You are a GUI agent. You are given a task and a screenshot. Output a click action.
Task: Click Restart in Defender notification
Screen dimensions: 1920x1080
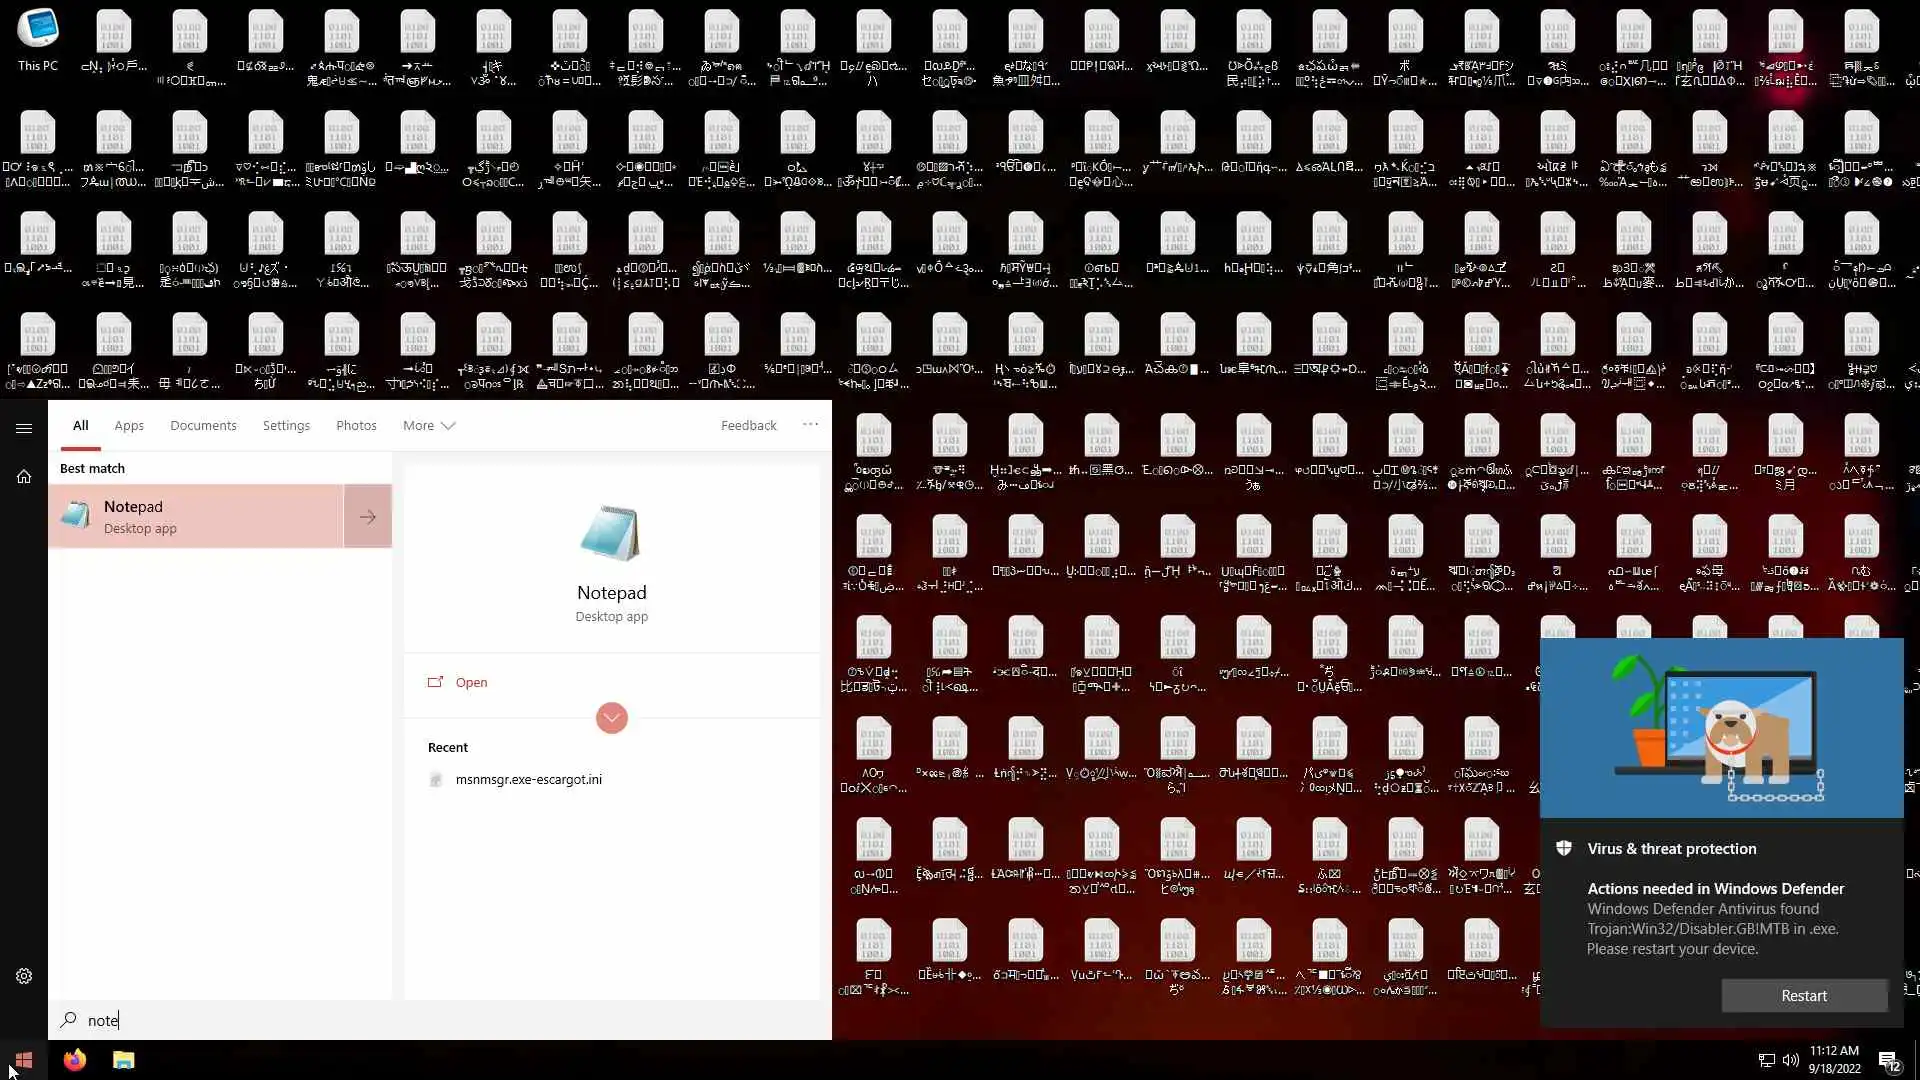pos(1803,995)
